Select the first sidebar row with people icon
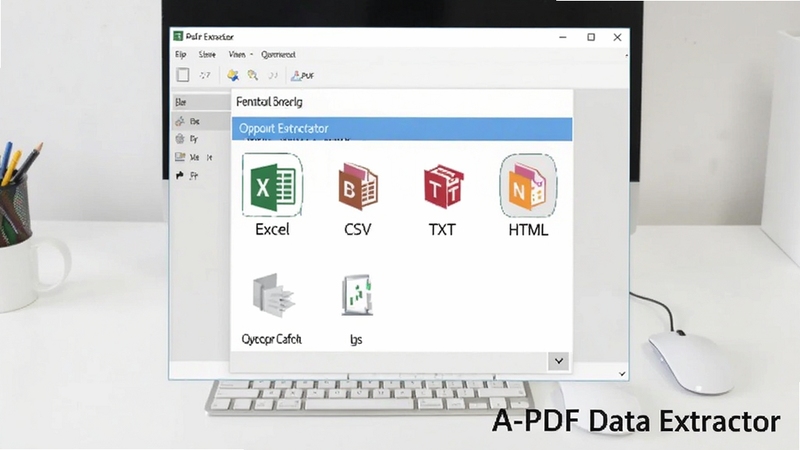Screen dimensions: 800x450 click(201, 121)
